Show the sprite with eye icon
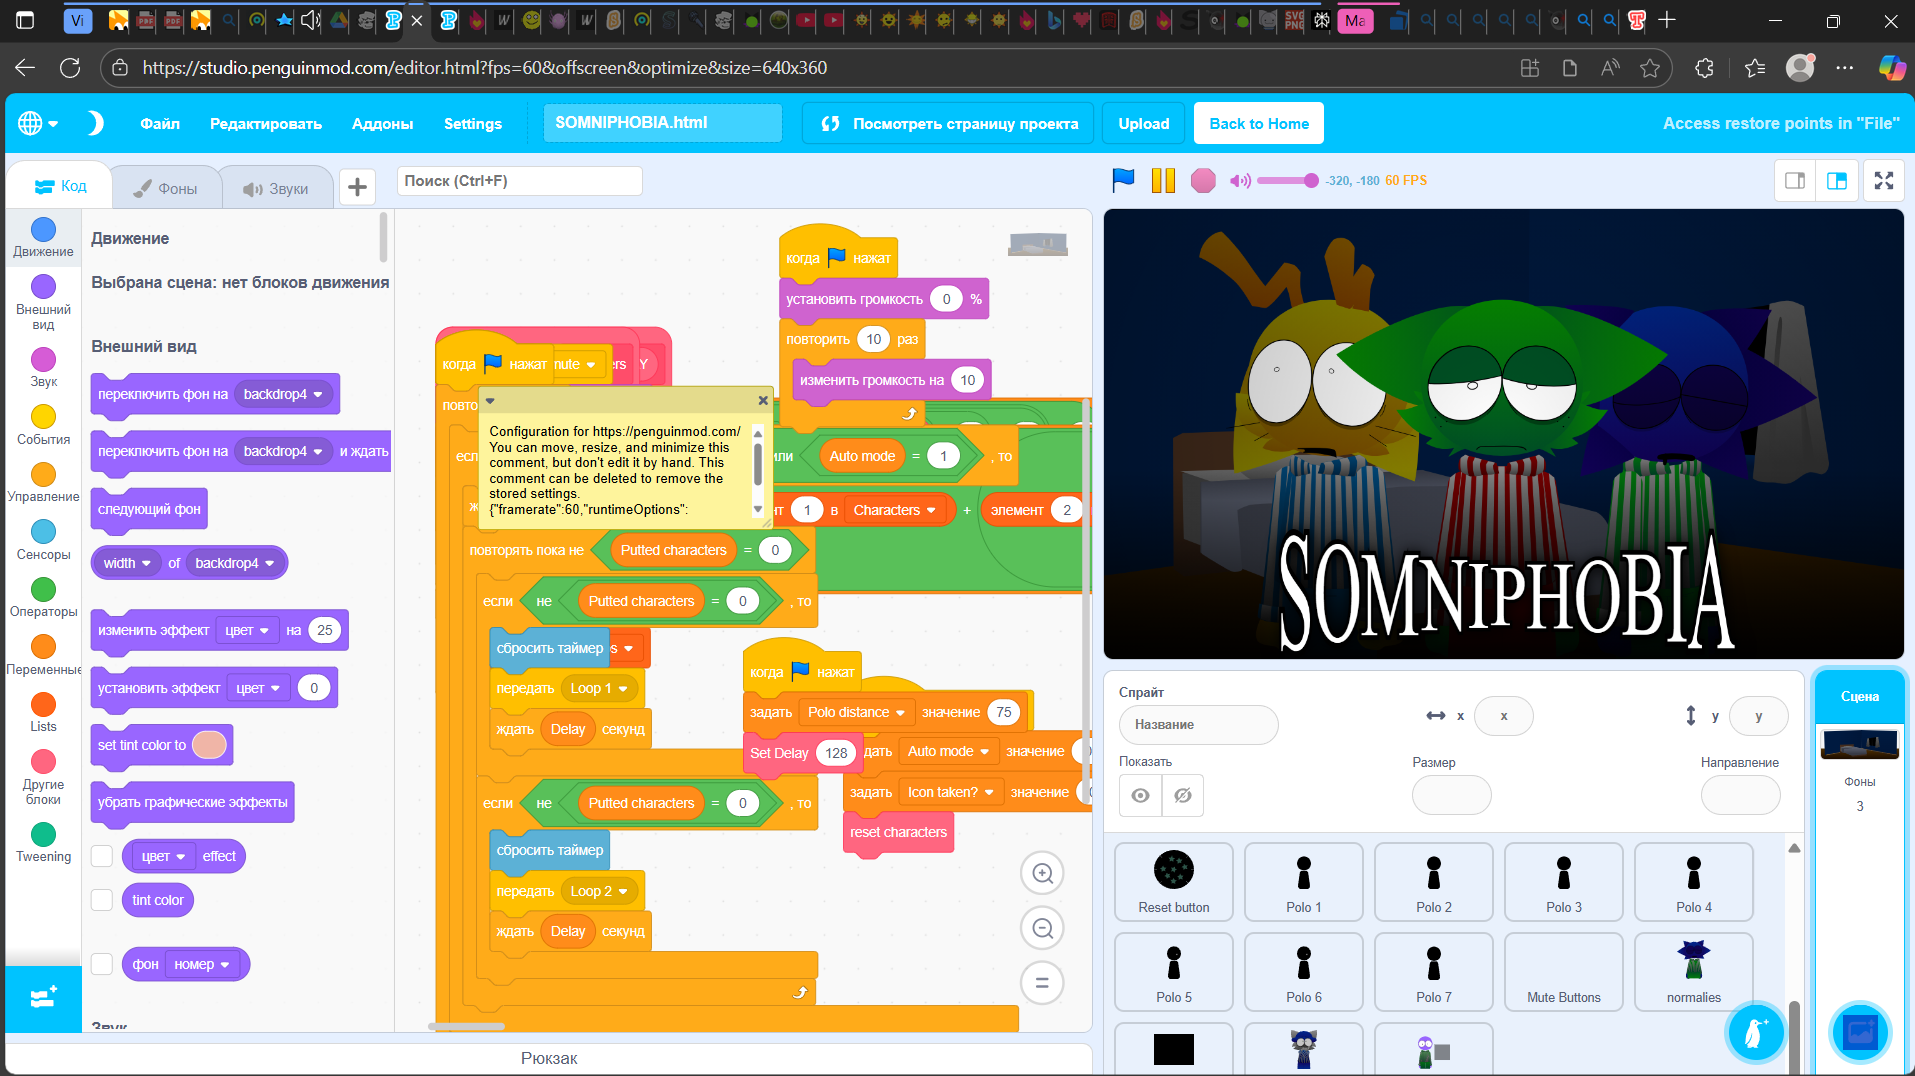 [x=1140, y=795]
